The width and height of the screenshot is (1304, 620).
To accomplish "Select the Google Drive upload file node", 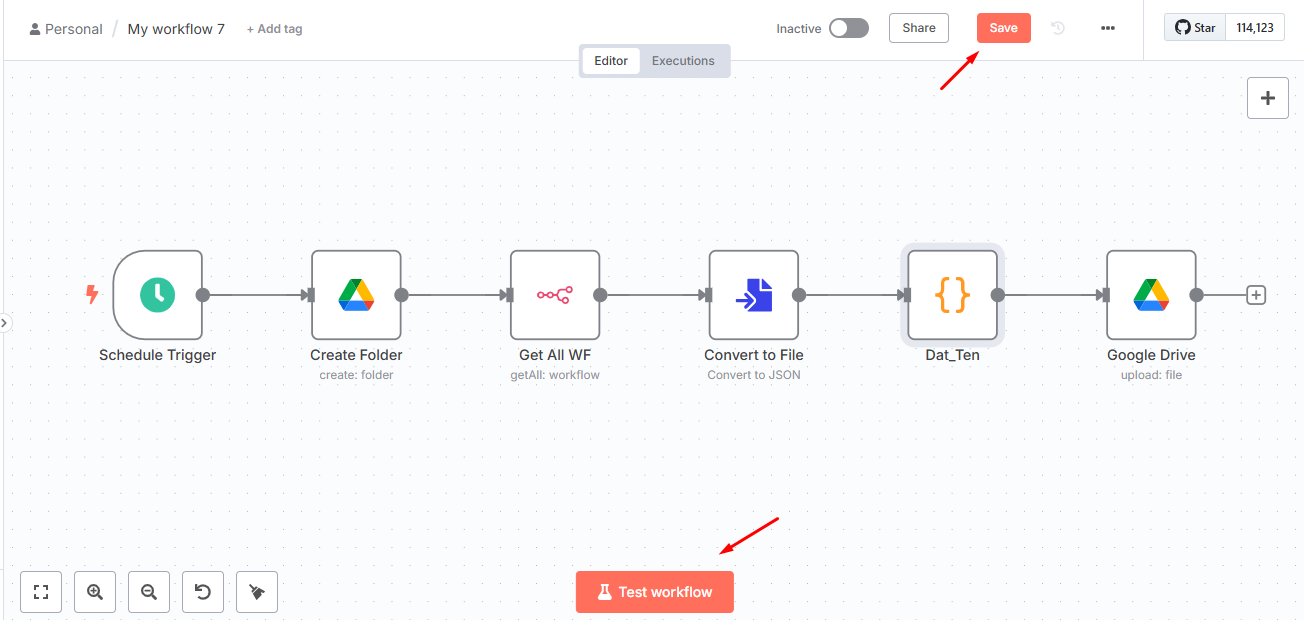I will click(1151, 294).
